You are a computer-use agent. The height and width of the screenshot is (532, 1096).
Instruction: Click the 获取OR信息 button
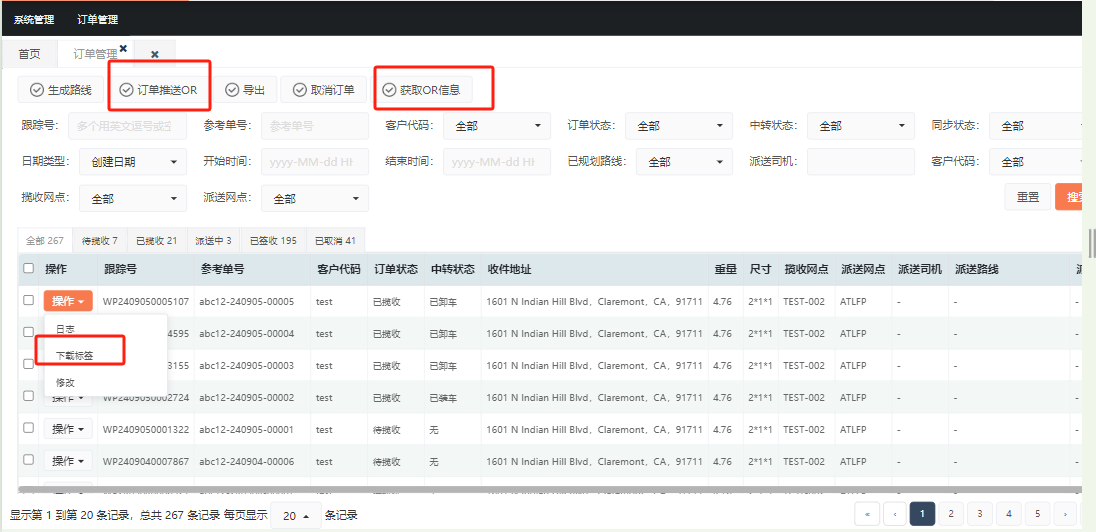click(x=421, y=89)
